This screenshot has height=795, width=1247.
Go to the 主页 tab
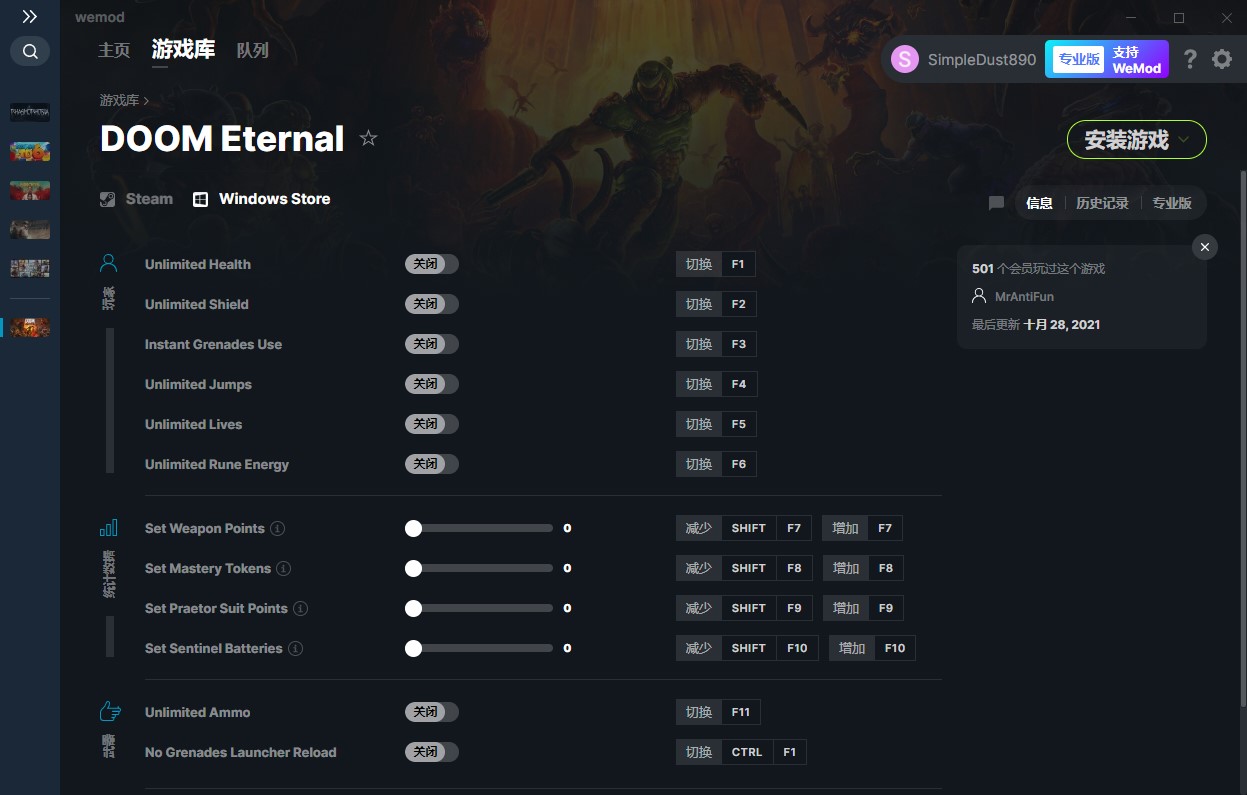click(x=114, y=50)
